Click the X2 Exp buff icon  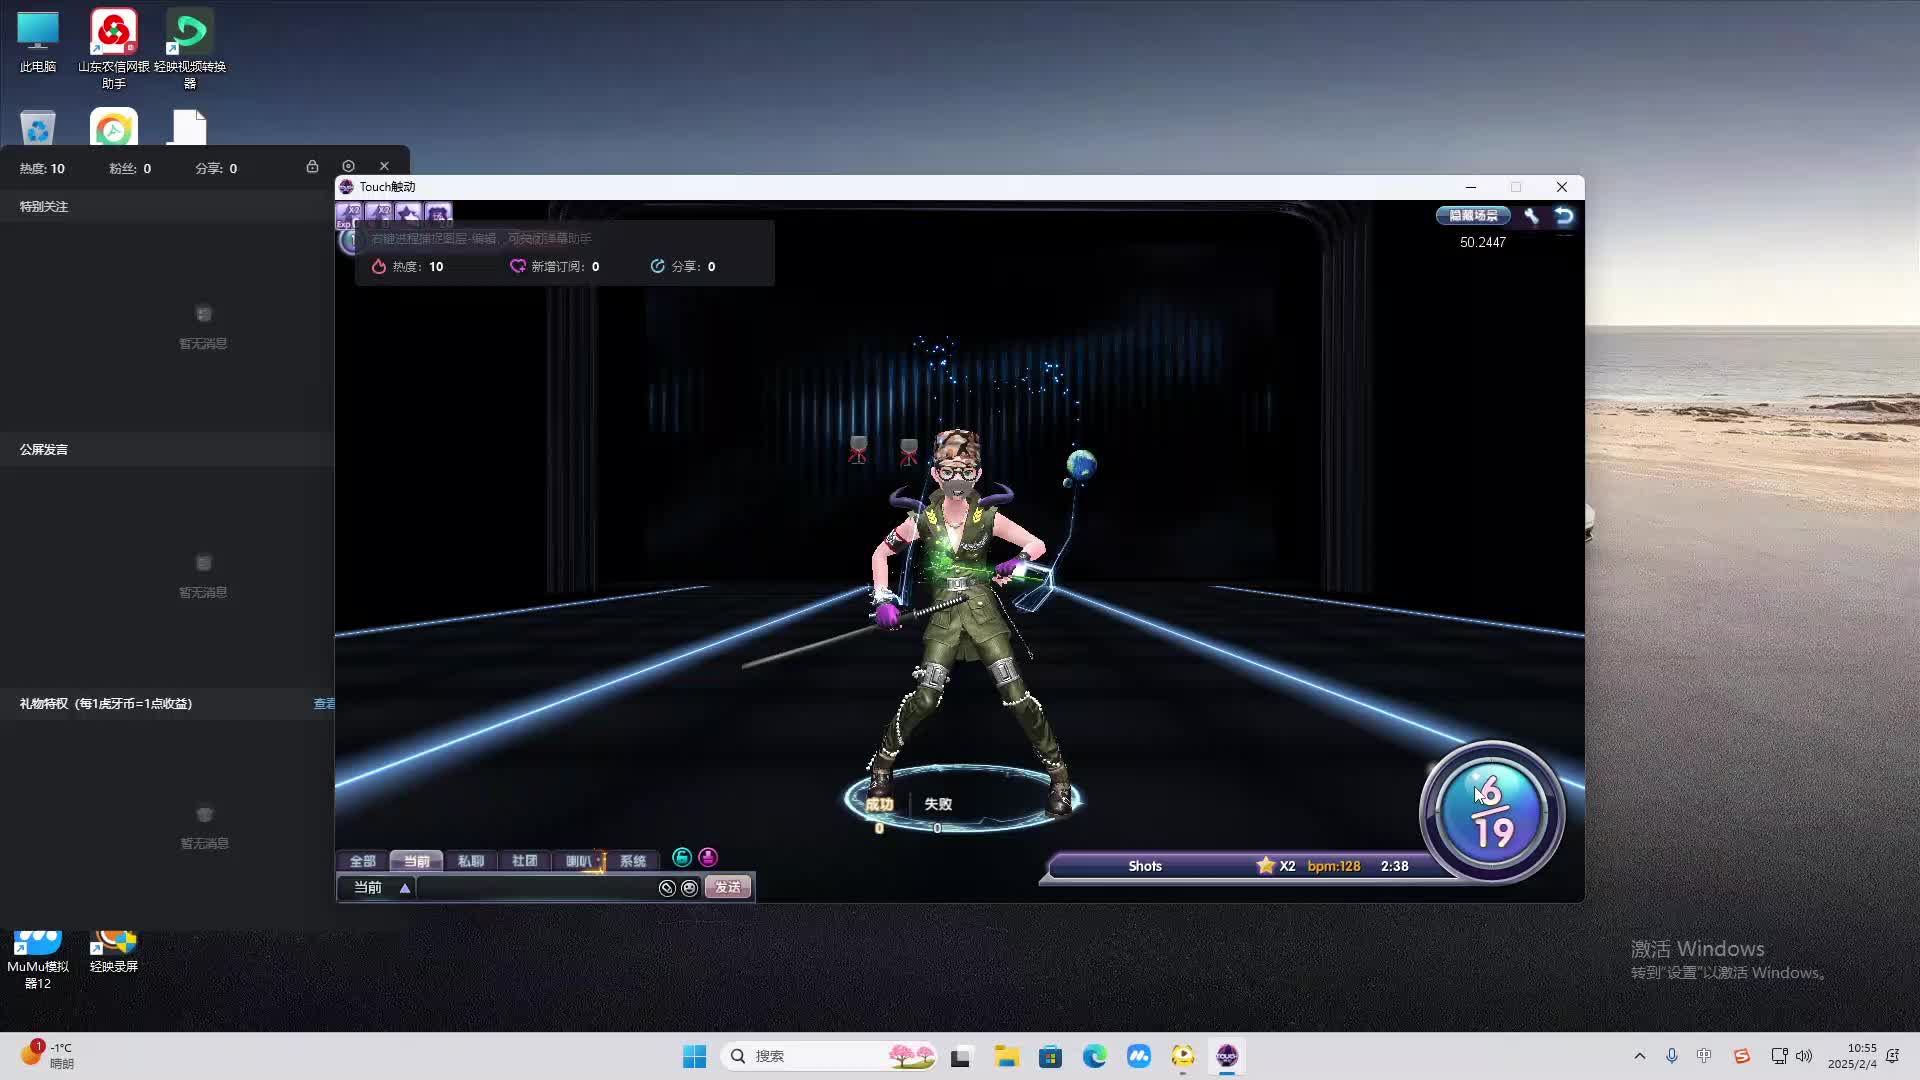[349, 214]
